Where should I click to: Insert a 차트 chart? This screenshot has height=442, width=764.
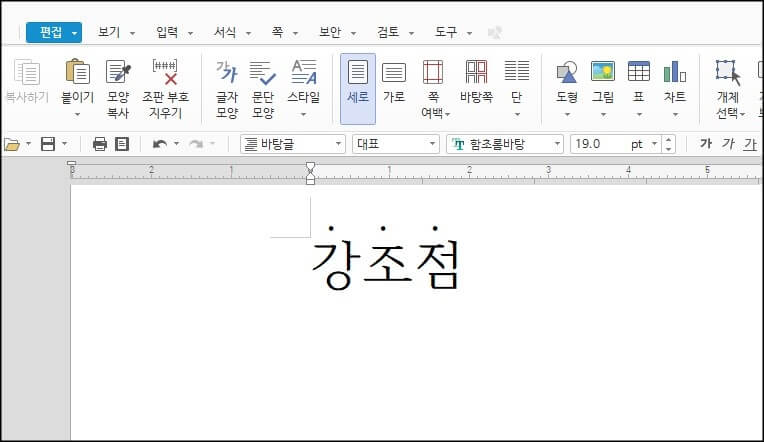click(x=675, y=72)
